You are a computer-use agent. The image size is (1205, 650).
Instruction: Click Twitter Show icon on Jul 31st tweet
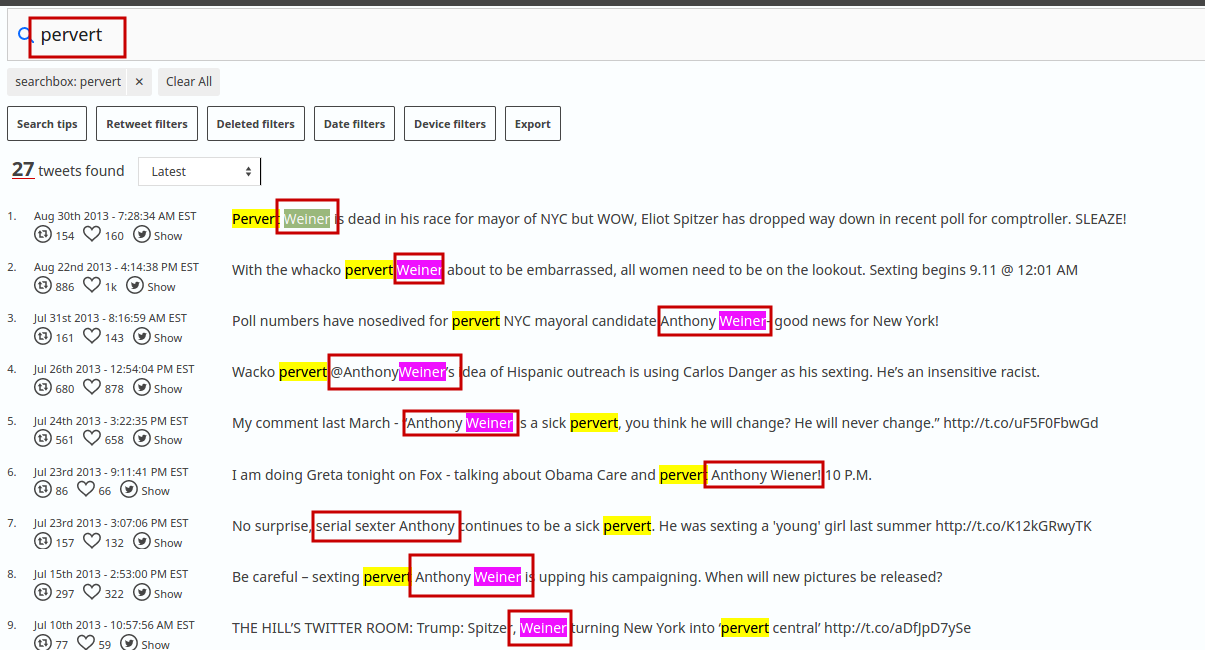142,336
